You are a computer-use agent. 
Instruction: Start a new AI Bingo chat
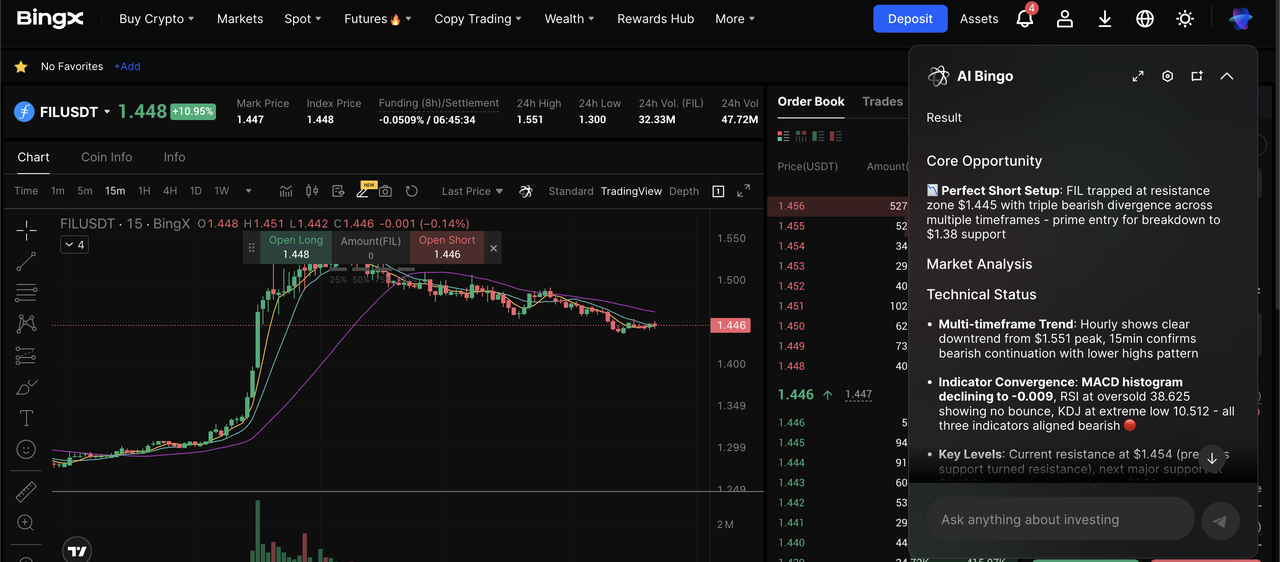click(1196, 76)
